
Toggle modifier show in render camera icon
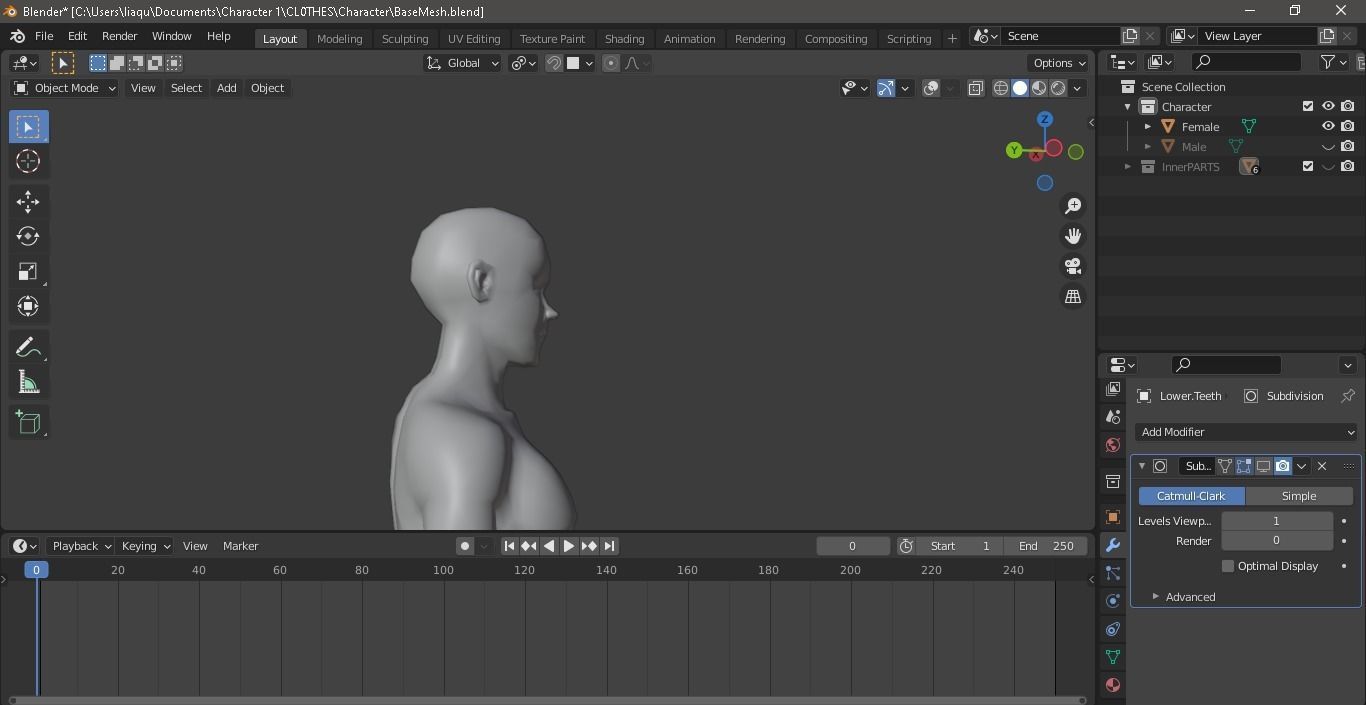point(1283,466)
